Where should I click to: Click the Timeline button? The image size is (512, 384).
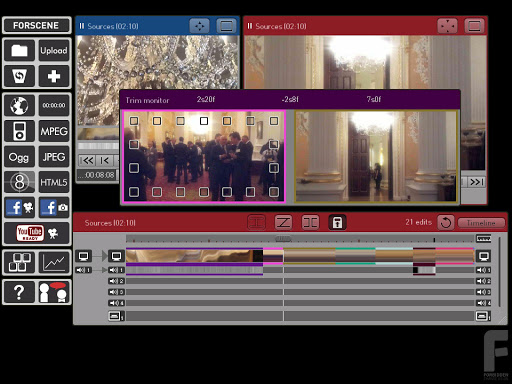481,223
